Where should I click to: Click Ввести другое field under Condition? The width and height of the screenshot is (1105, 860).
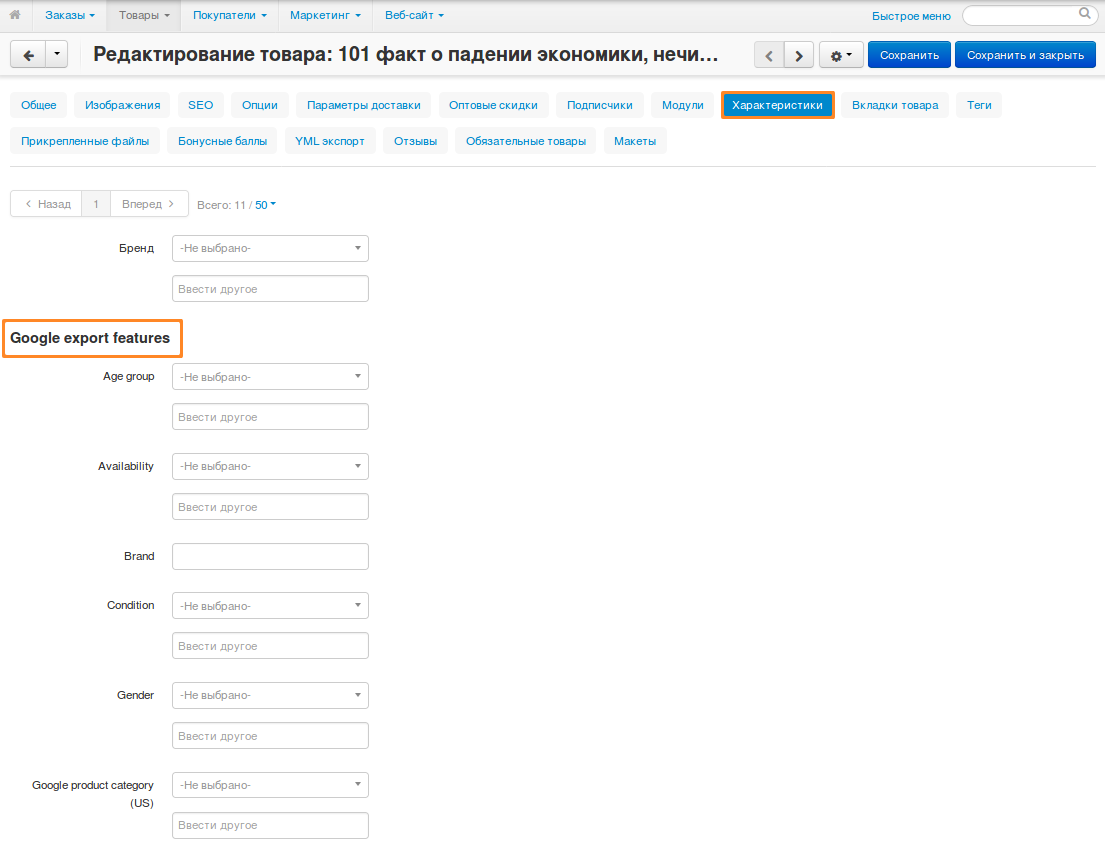270,646
